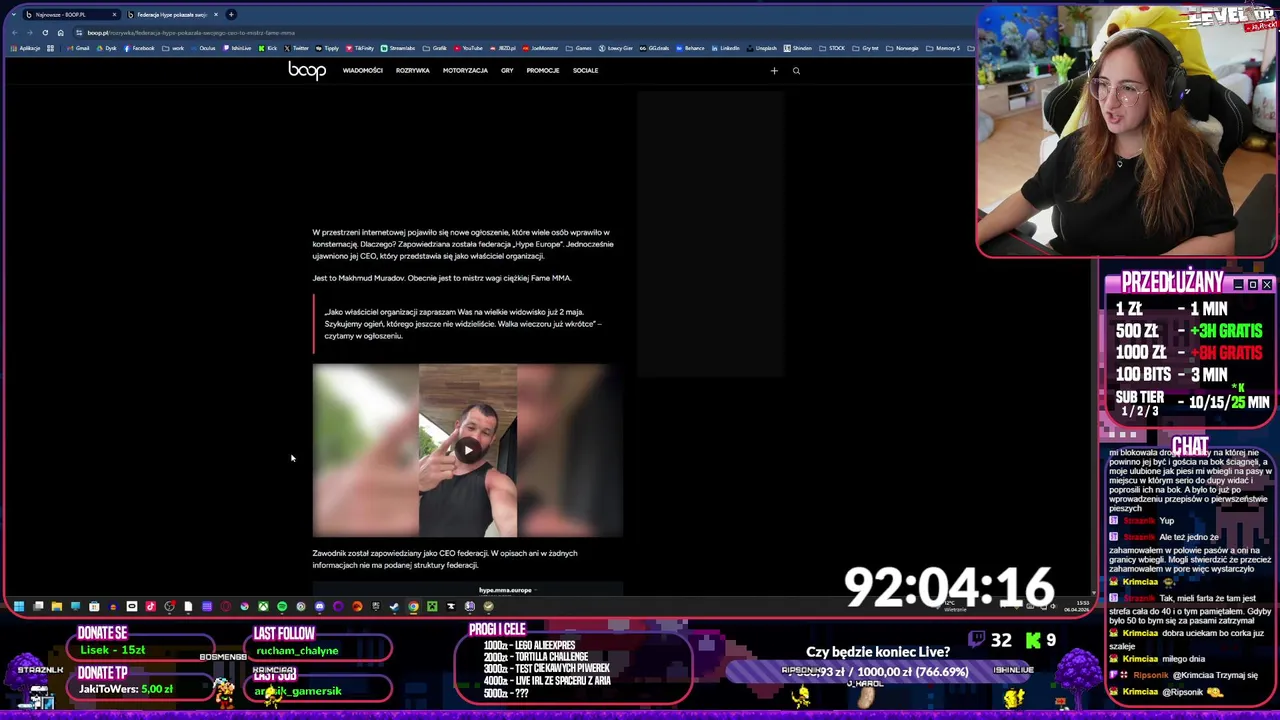Click the boop logo
1280x720 pixels.
(x=307, y=70)
